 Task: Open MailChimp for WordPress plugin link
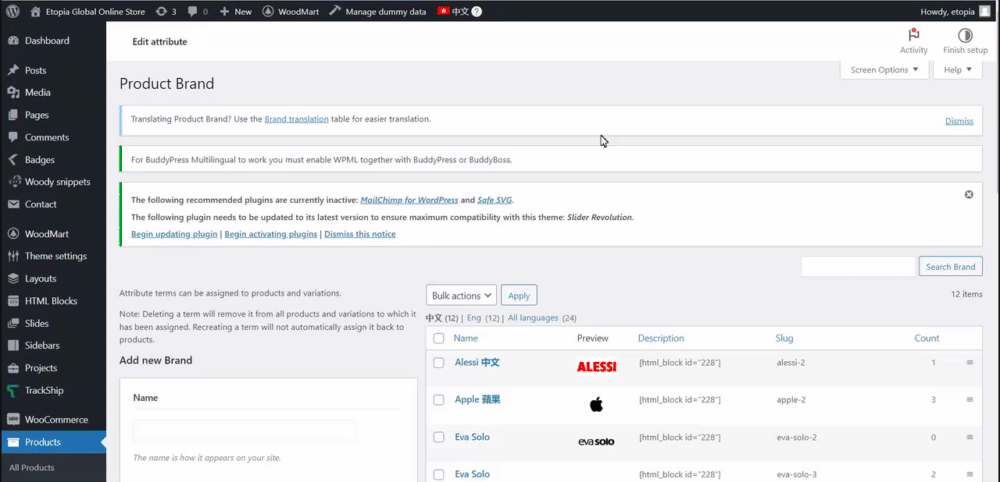409,200
